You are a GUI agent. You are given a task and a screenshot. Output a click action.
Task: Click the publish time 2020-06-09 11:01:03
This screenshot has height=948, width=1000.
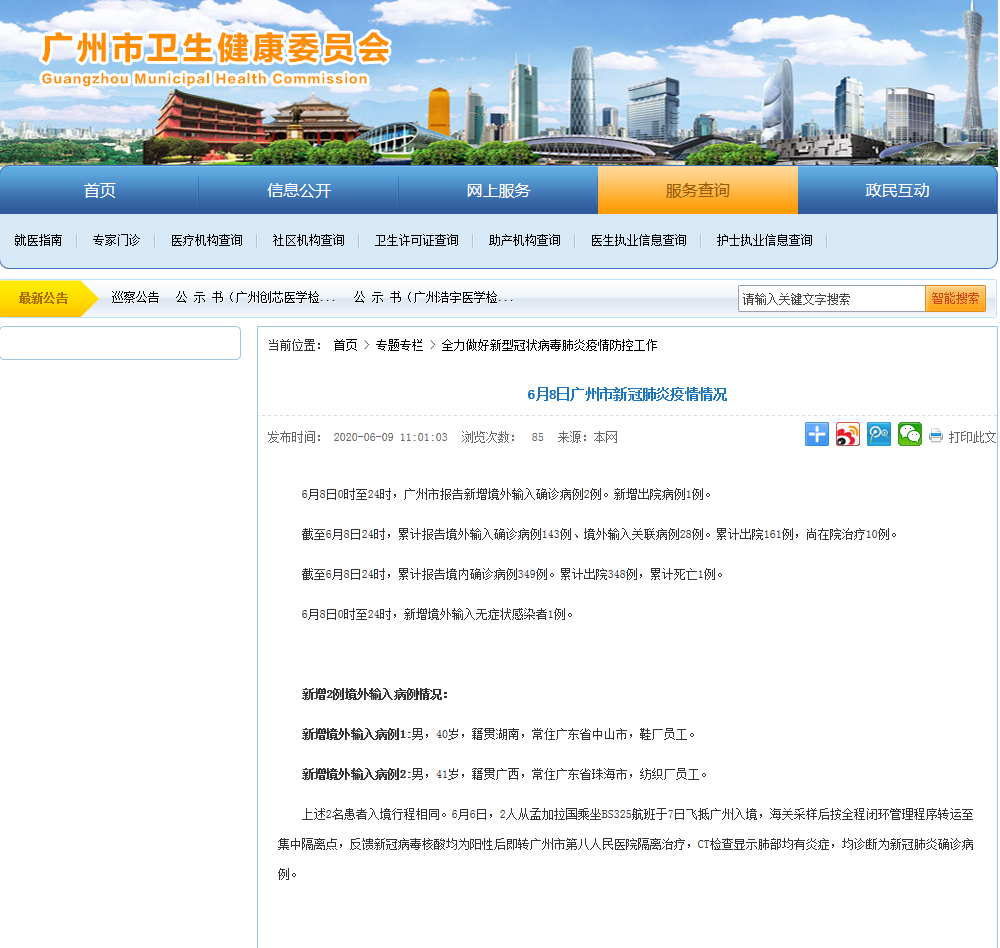390,437
